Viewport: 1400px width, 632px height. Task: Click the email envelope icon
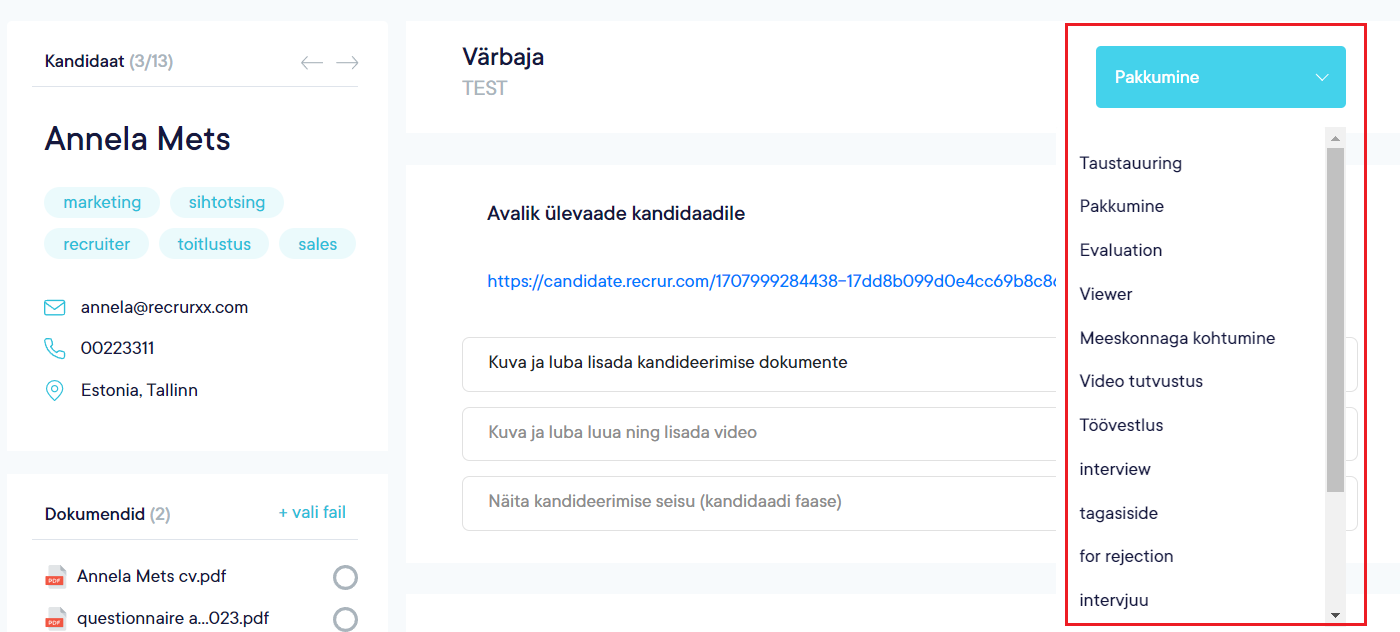tap(55, 307)
